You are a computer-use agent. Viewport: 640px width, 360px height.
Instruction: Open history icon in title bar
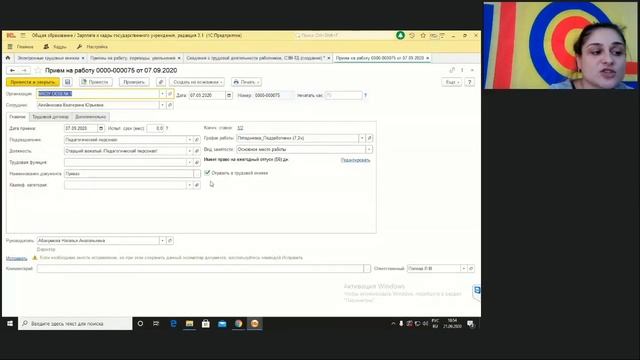tap(412, 36)
